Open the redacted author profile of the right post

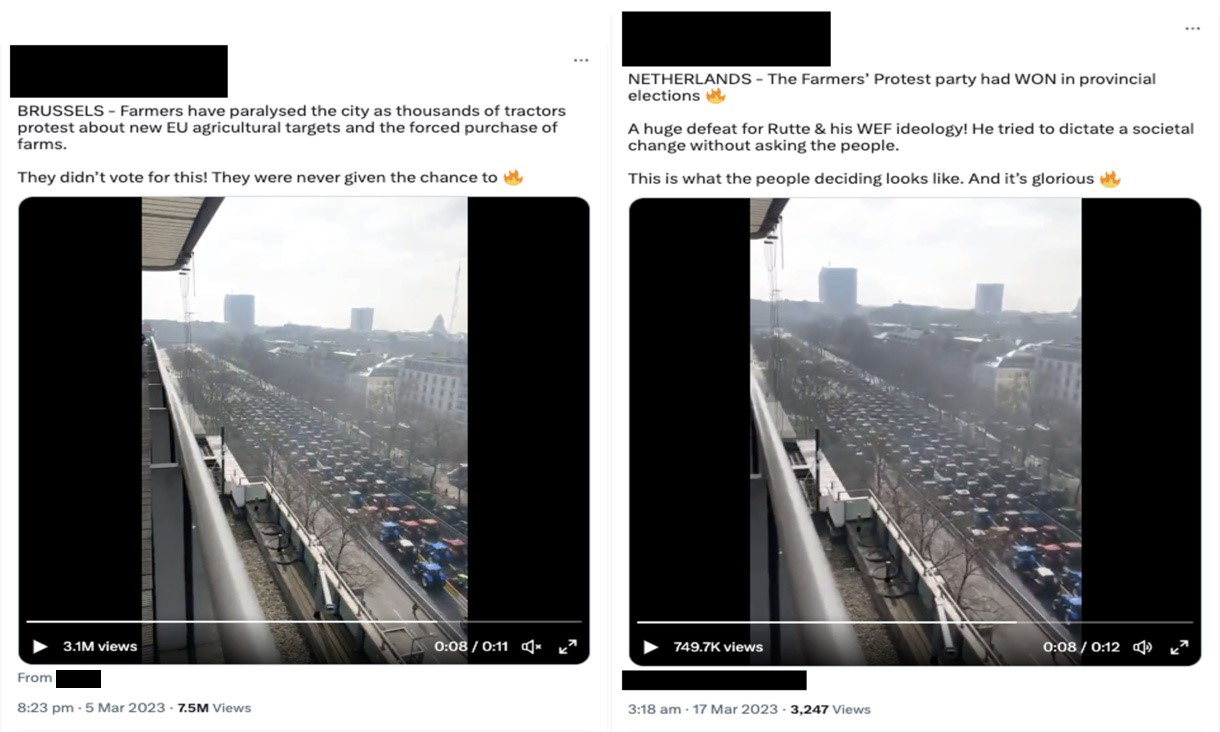click(726, 39)
